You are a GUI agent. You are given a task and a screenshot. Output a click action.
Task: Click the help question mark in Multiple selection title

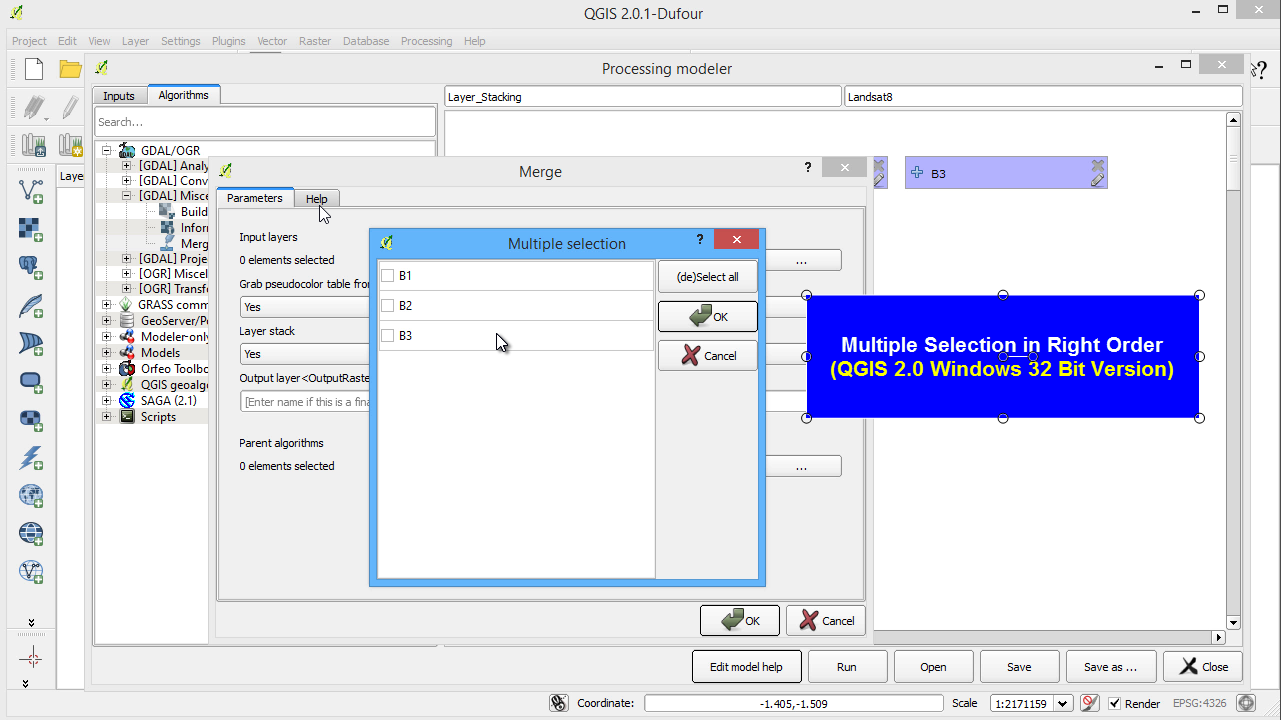(x=700, y=240)
